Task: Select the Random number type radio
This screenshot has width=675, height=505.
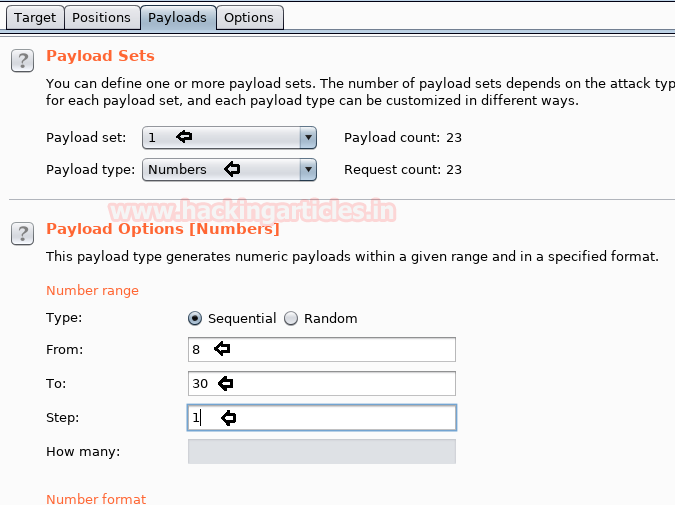Action: pyautogui.click(x=291, y=318)
